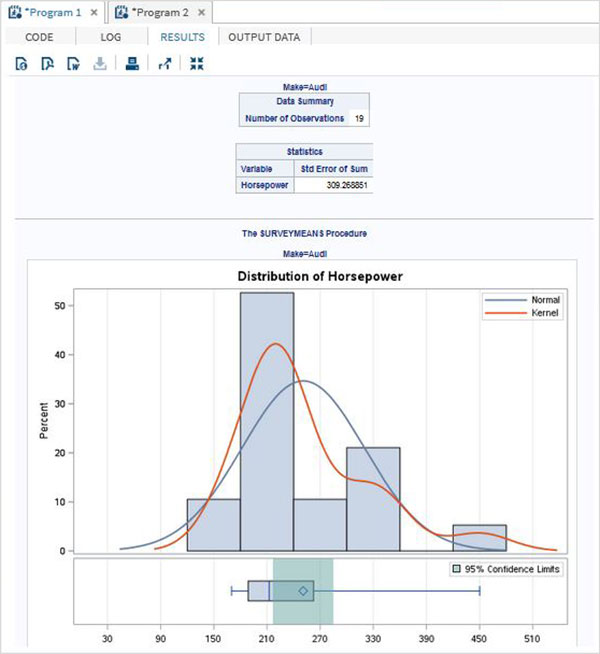600x654 pixels.
Task: Click the 95% Confidence Limits legend swatch
Action: pyautogui.click(x=457, y=568)
